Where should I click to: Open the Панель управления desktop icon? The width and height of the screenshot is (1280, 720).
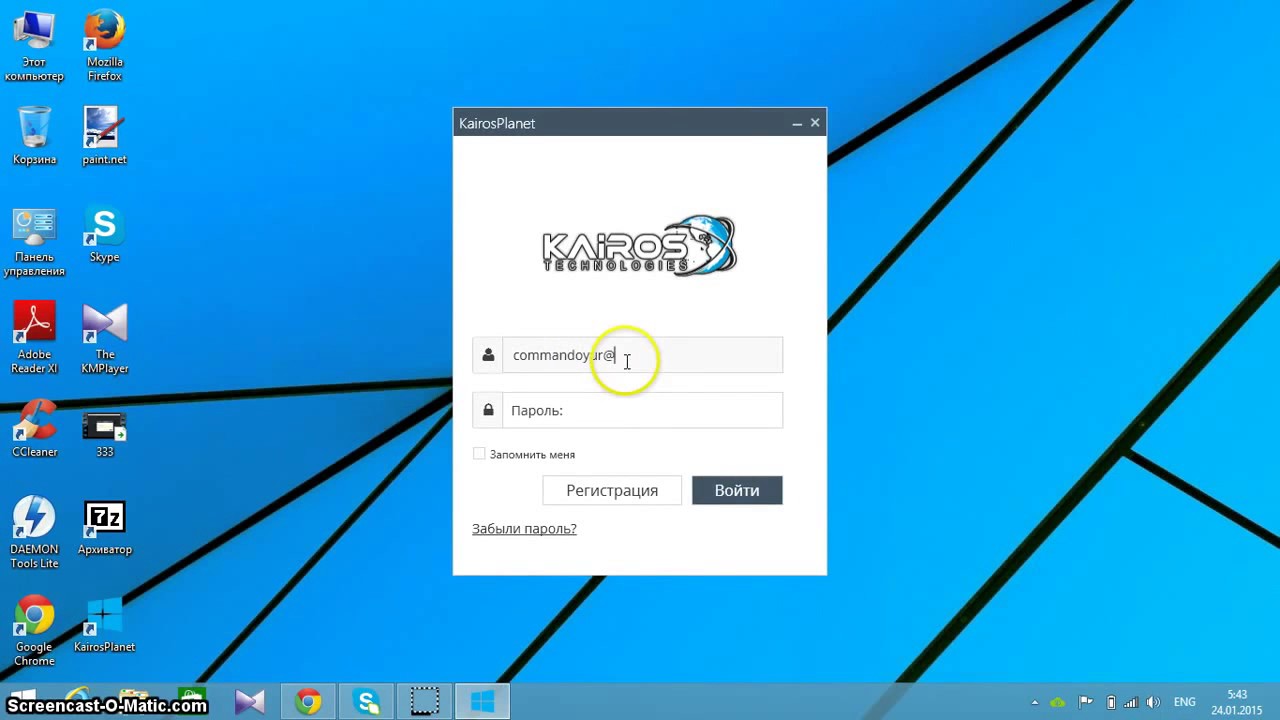(x=34, y=242)
